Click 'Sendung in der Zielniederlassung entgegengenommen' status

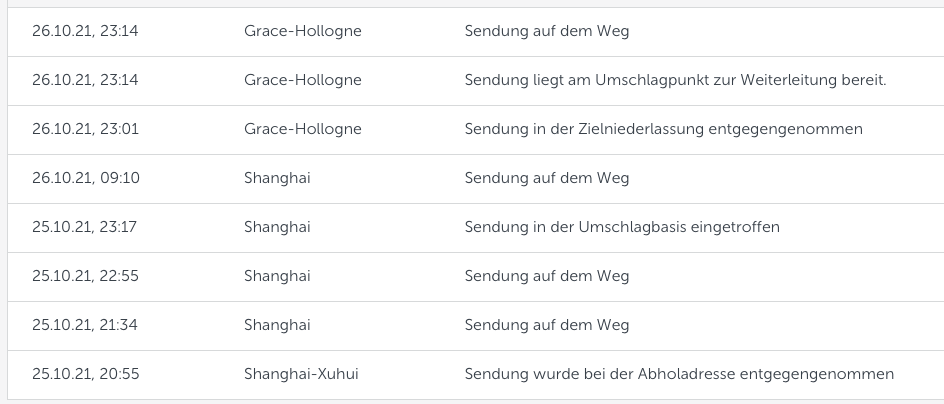point(663,129)
